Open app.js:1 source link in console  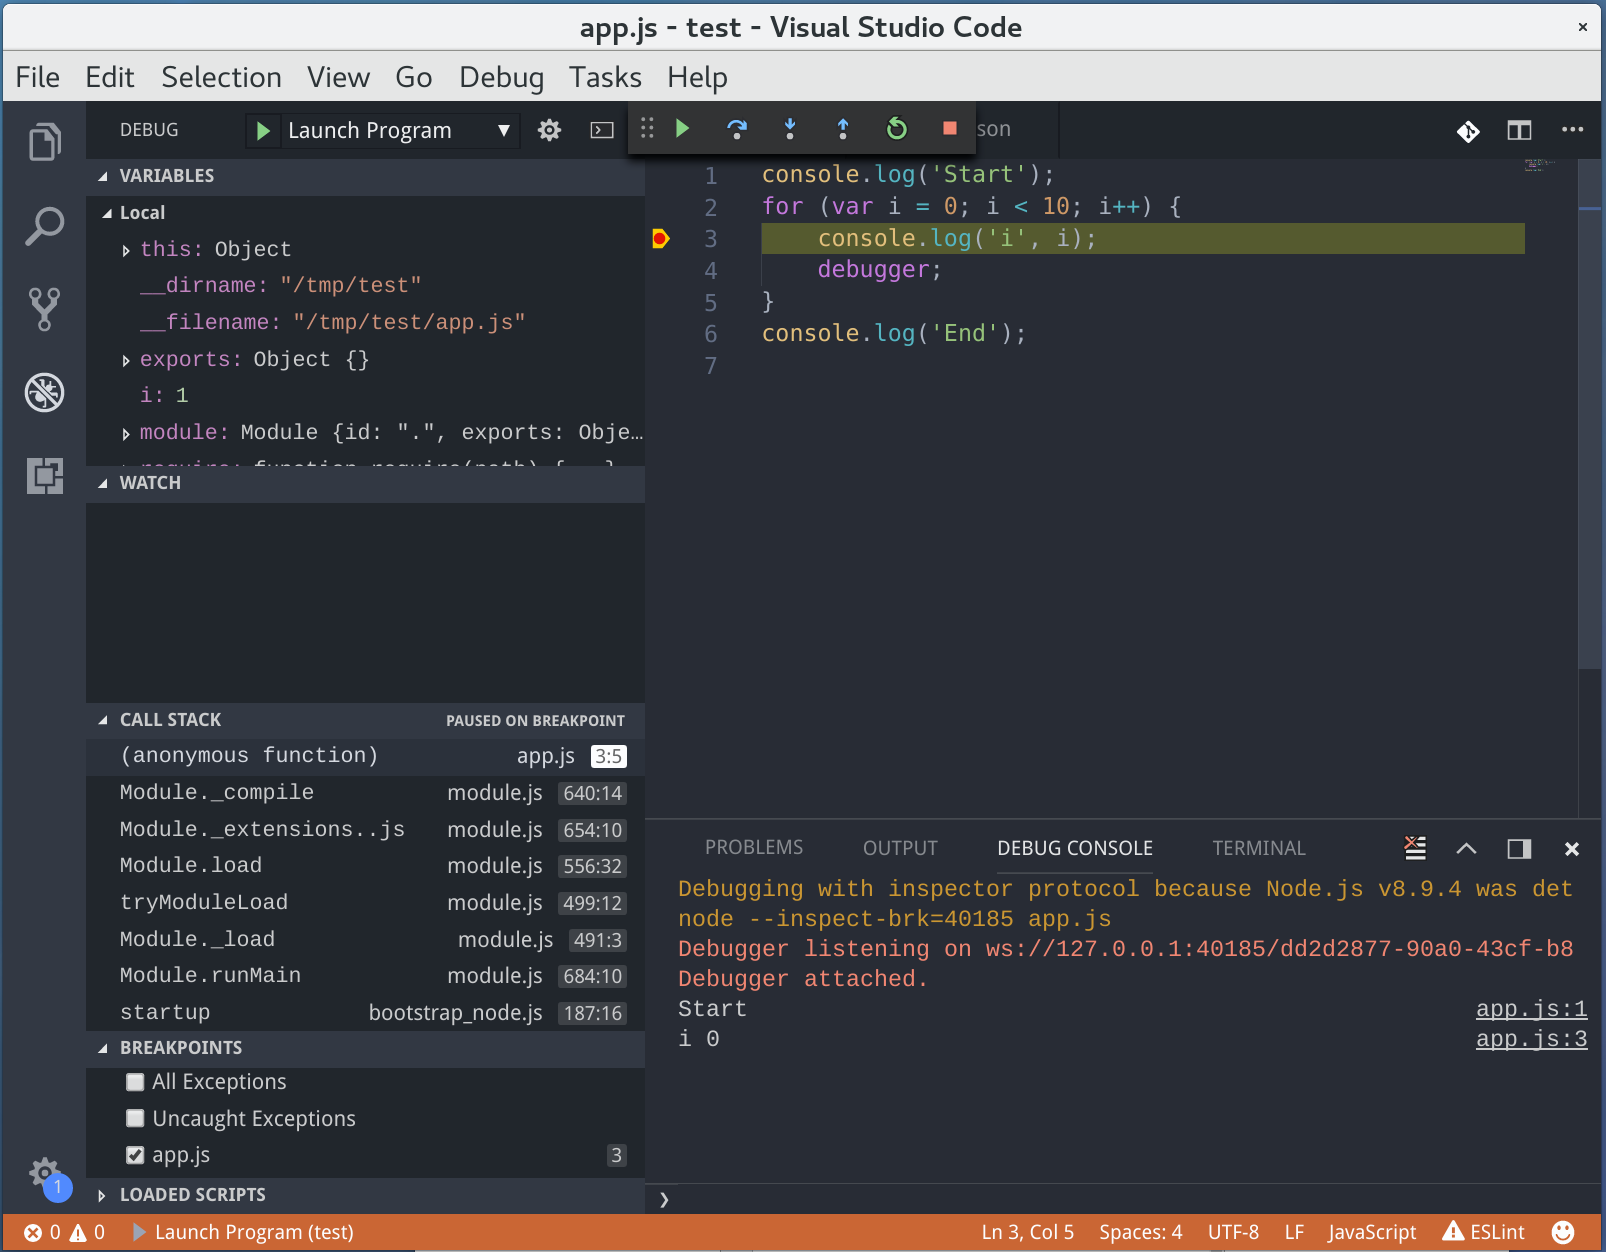1531,1009
